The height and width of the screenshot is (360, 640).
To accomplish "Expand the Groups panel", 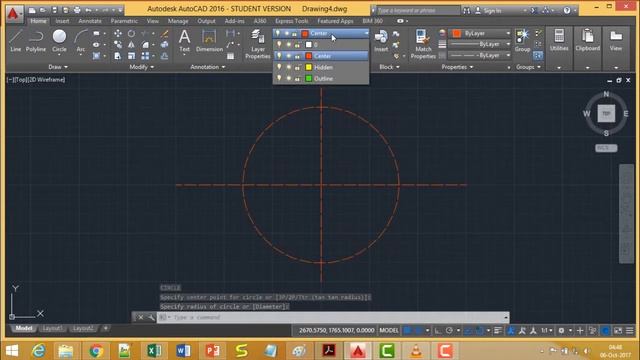I will [528, 67].
